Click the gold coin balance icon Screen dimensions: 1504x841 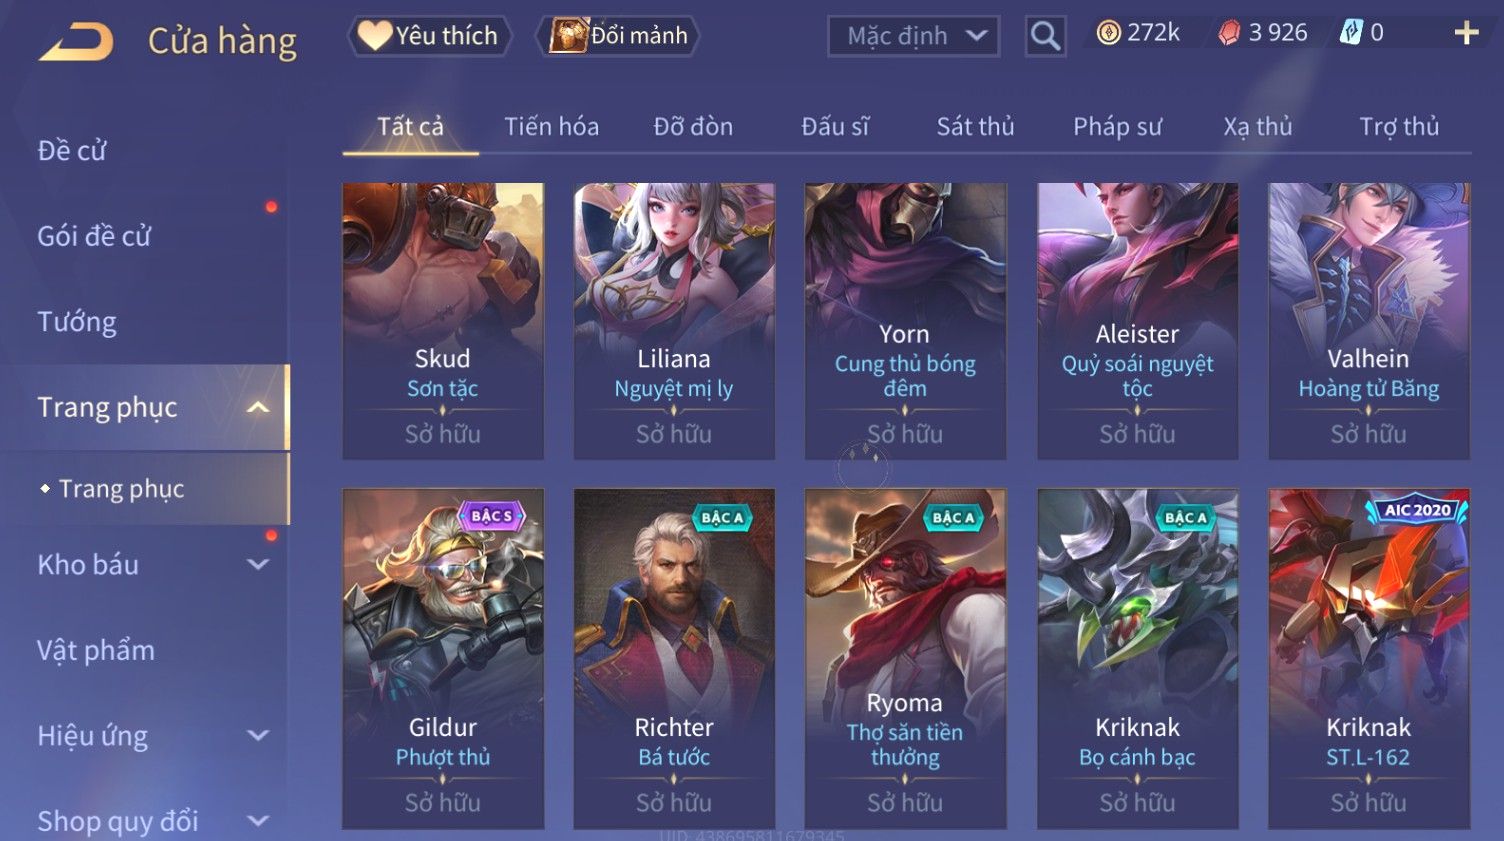1108,33
